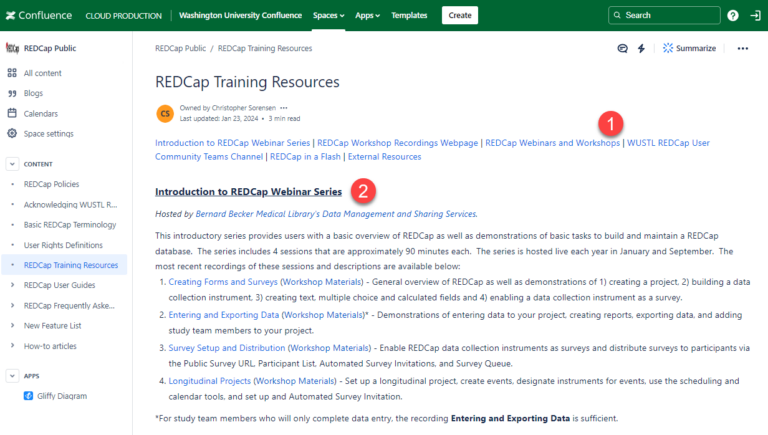
Task: Expand the New Feature List tree arrow
Action: 12,325
